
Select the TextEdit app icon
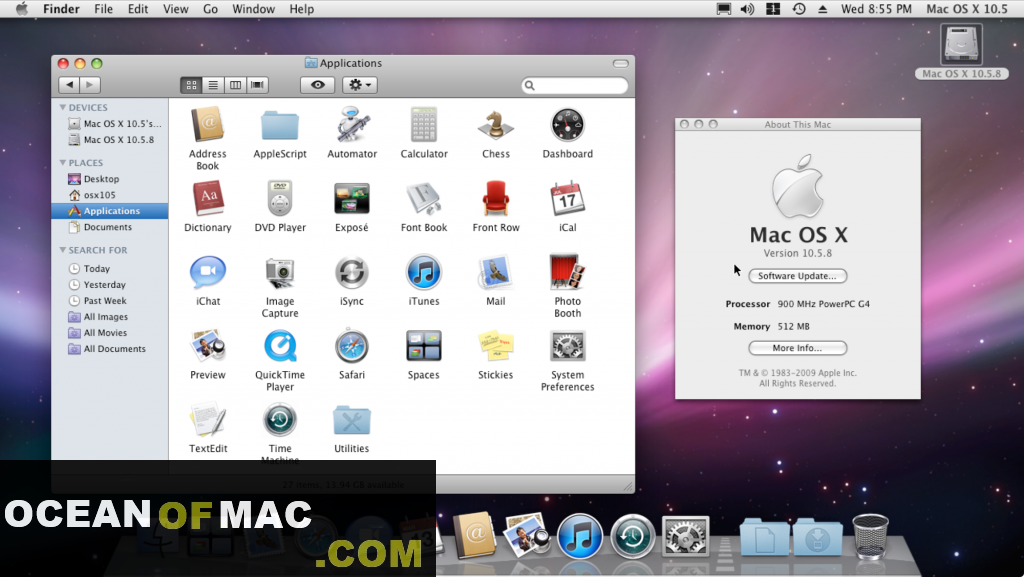coord(208,420)
